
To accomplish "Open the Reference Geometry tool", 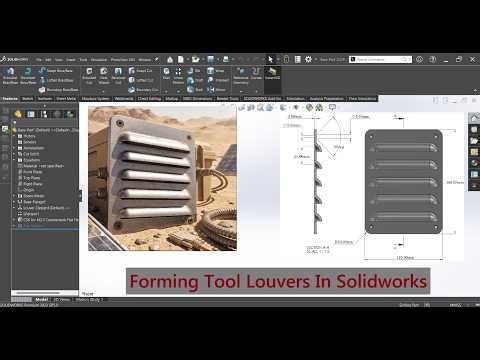I will (241, 75).
